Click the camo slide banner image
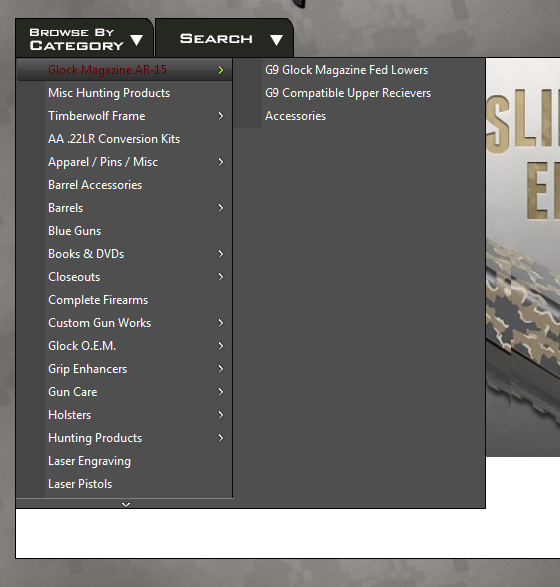The width and height of the screenshot is (560, 587). pos(523,257)
